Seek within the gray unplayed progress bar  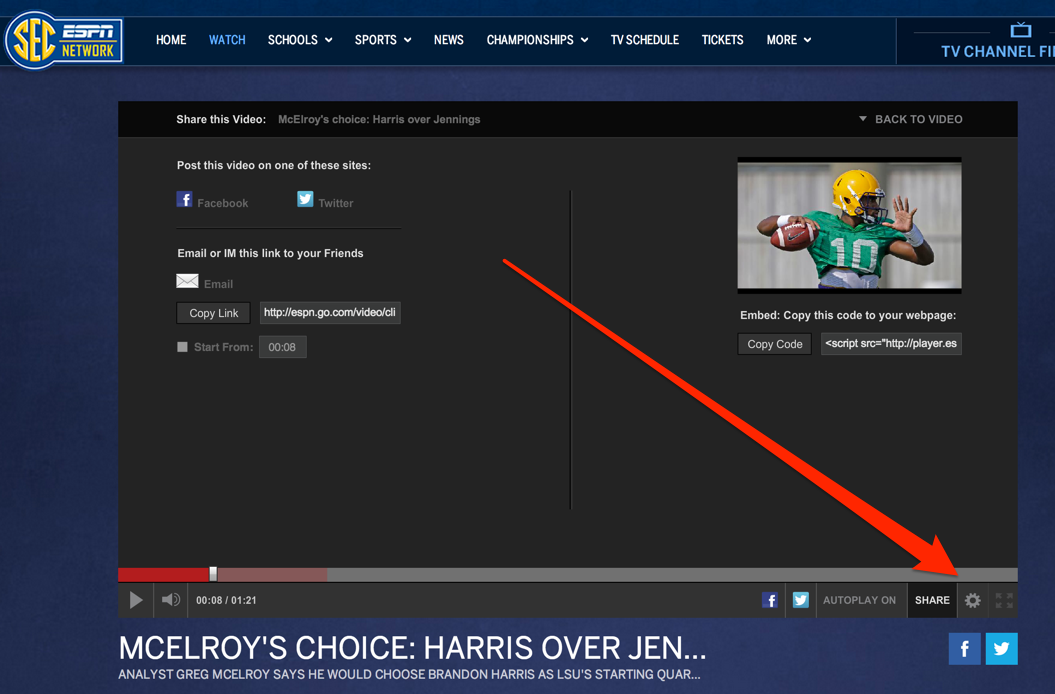pos(672,574)
